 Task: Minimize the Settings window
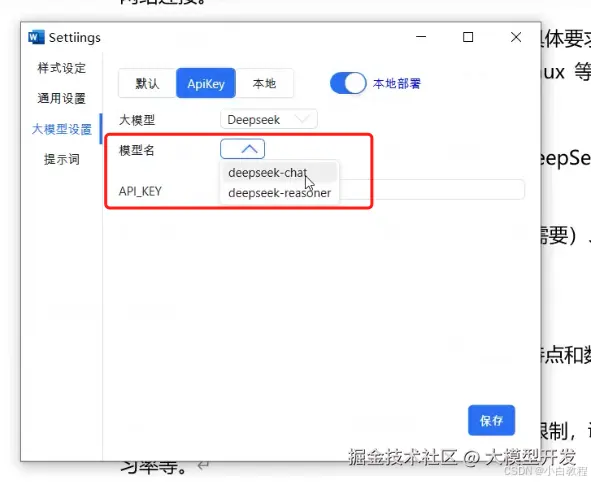point(421,37)
